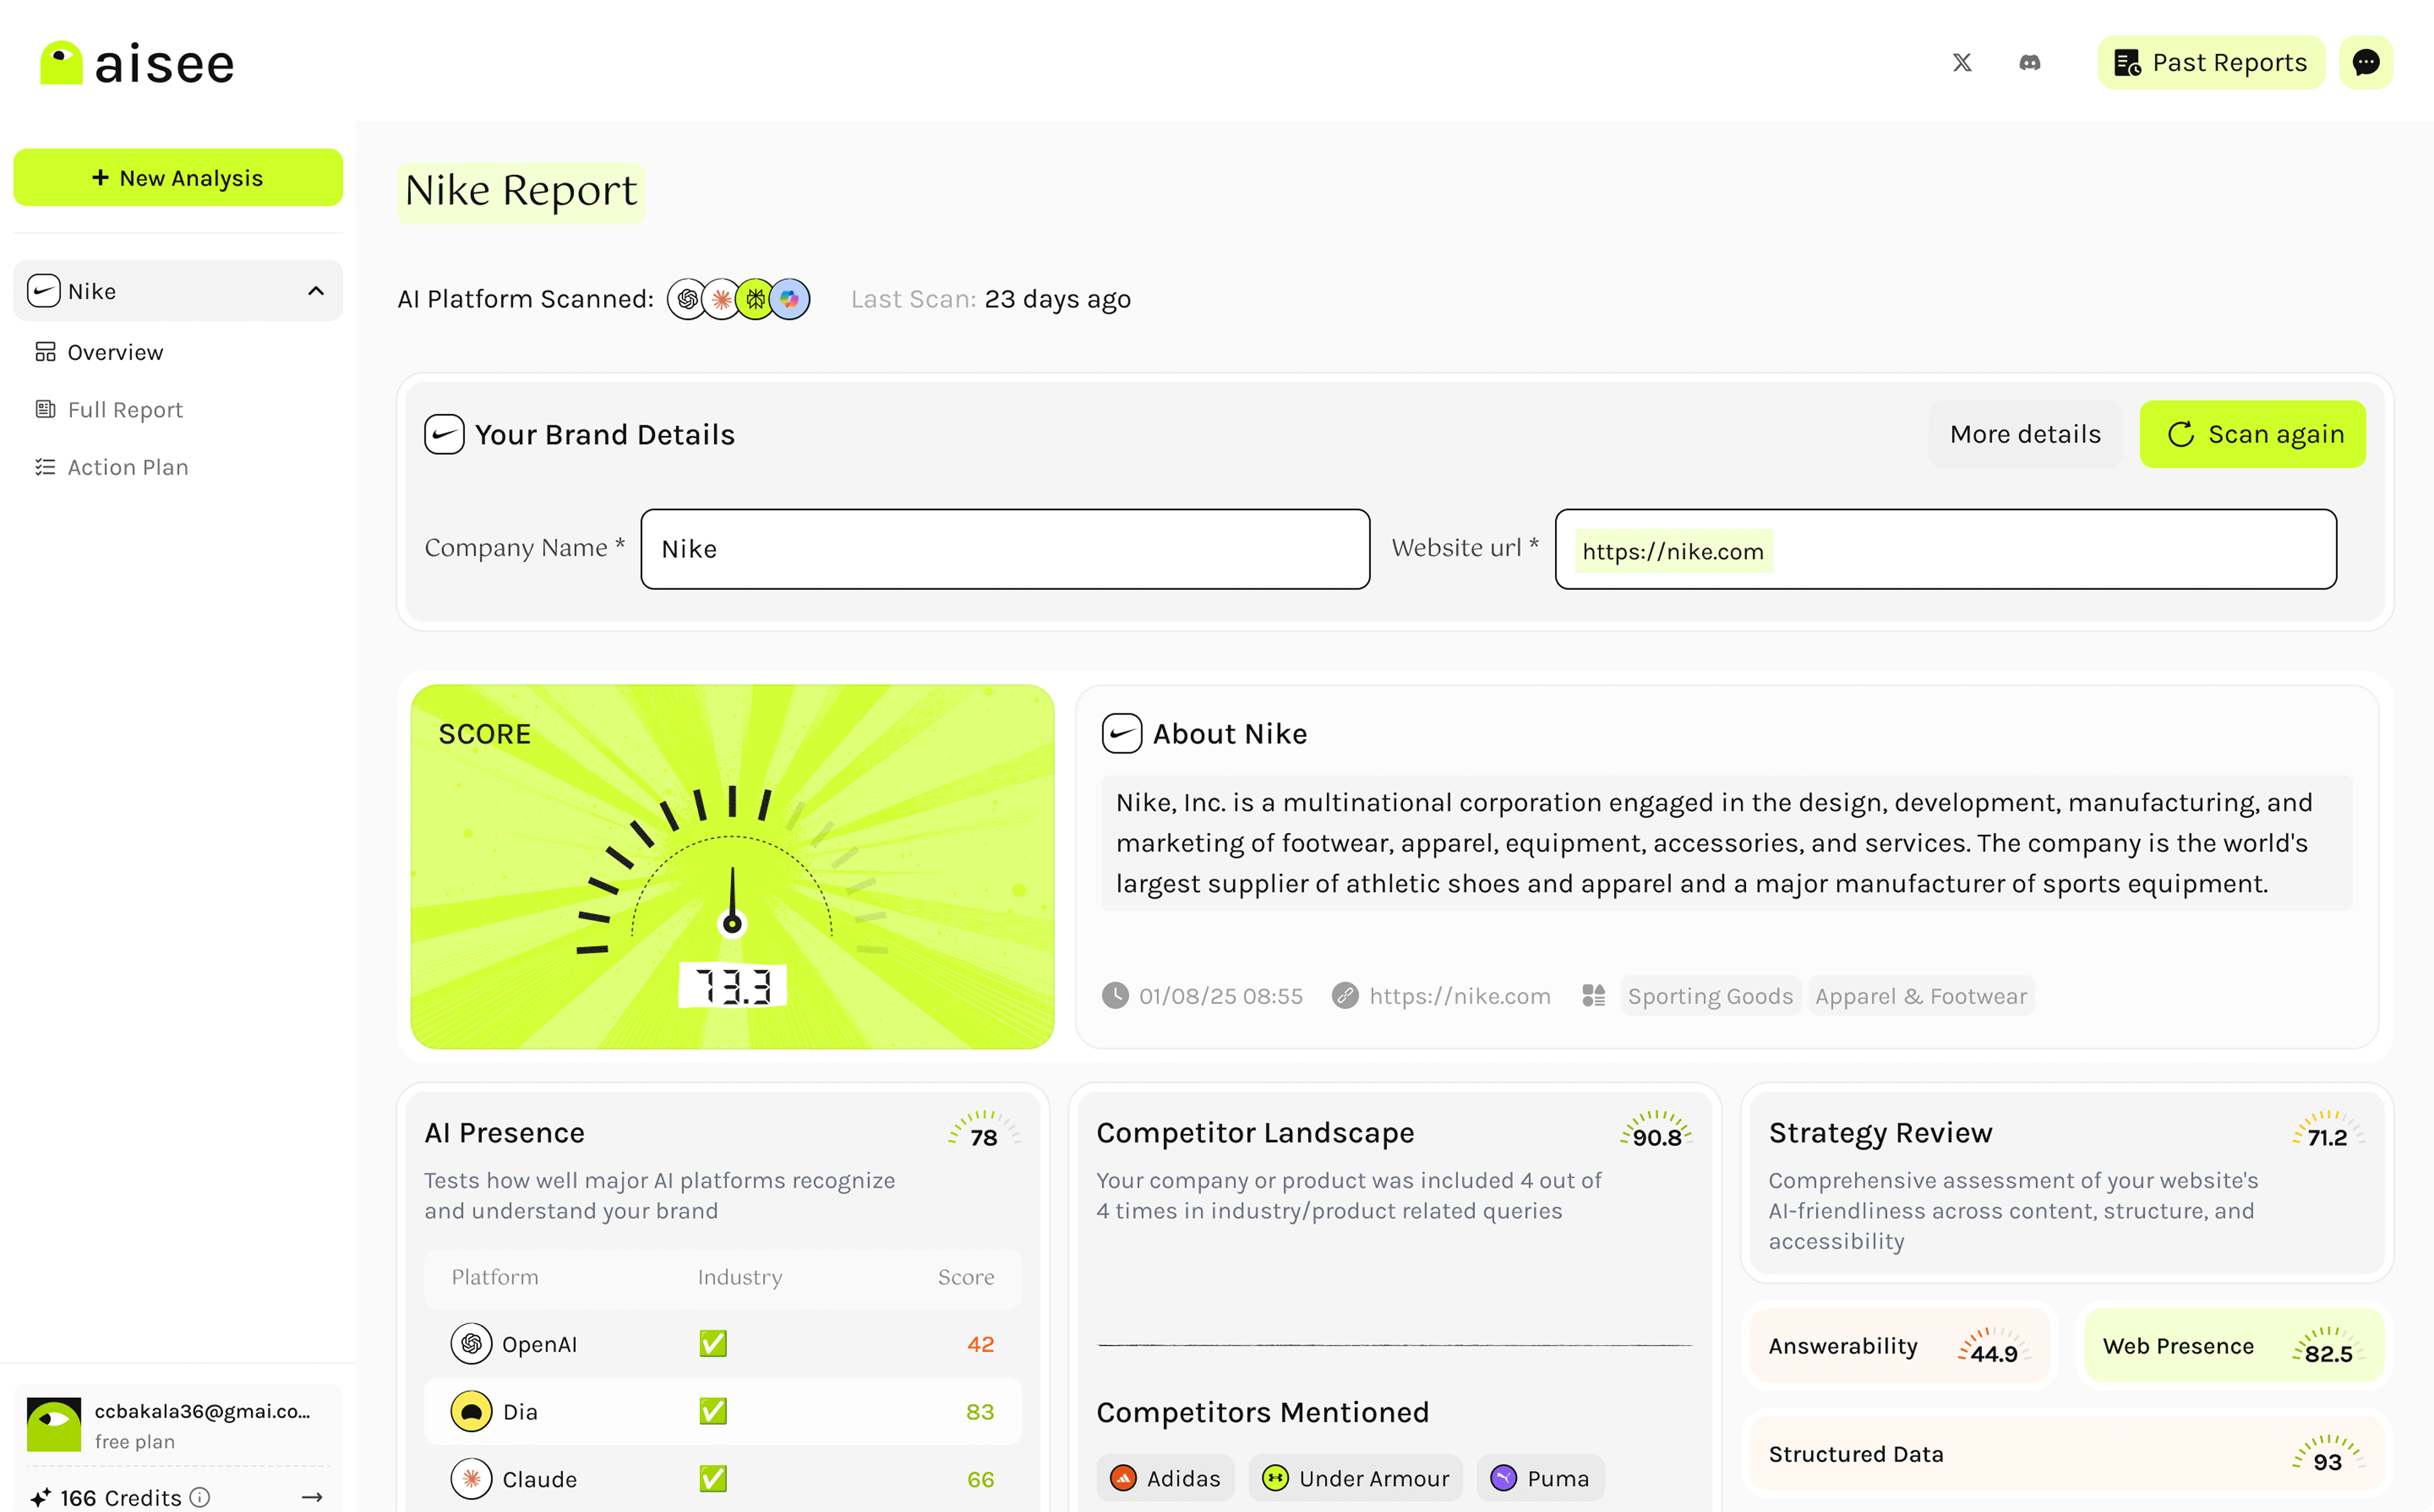The image size is (2434, 1512).
Task: Go to the Full Report page
Action: [x=125, y=410]
